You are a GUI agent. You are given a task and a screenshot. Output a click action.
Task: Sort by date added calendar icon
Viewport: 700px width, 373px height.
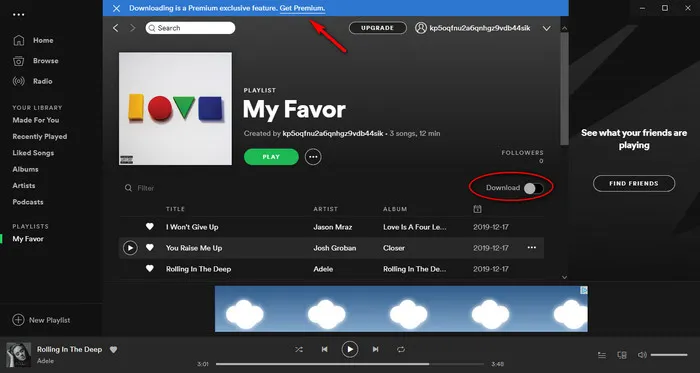[477, 209]
